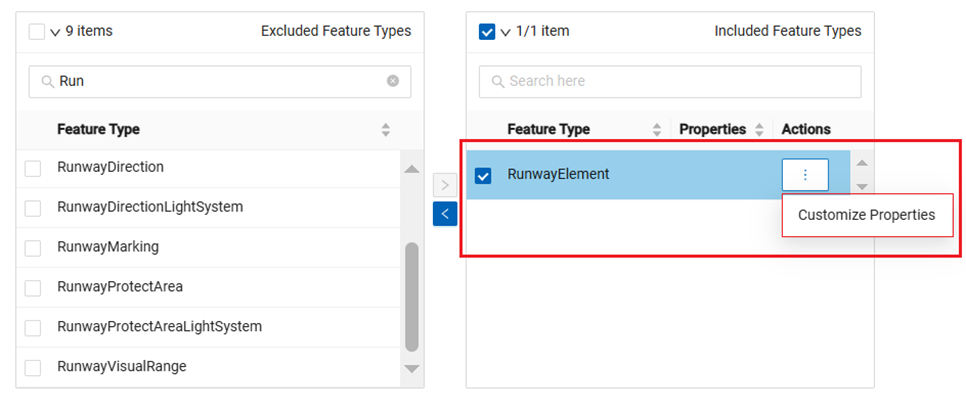
Task: Click the RunwayProtectArea row text
Action: coord(120,286)
